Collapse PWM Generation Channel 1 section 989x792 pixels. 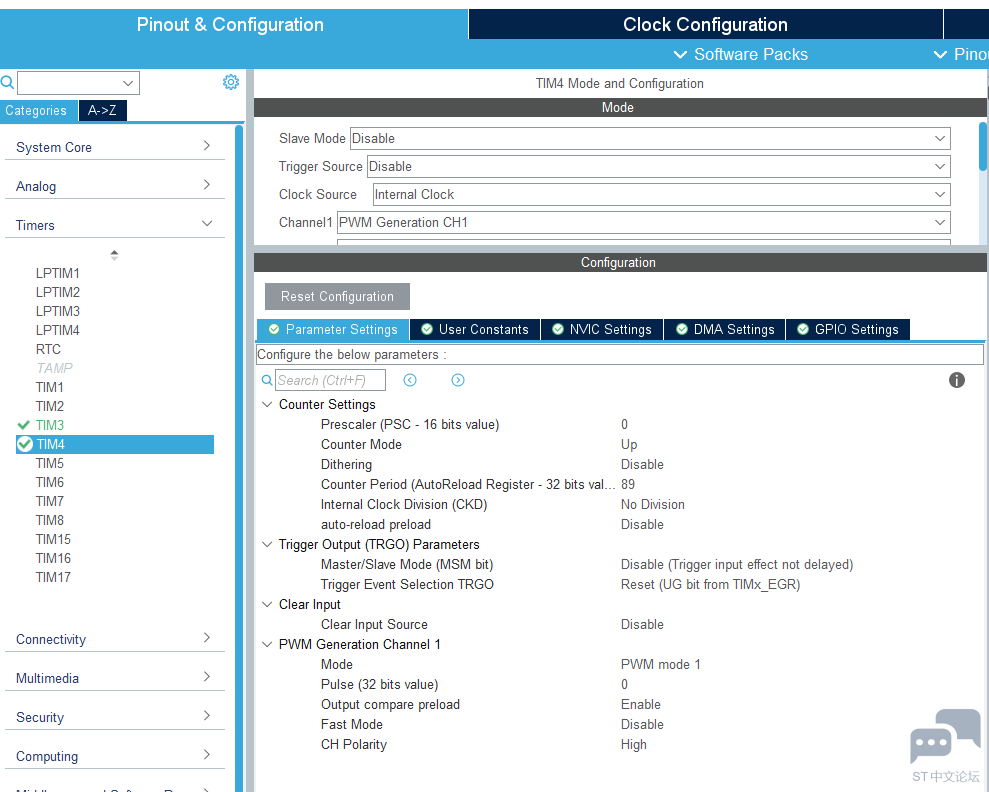pos(267,645)
